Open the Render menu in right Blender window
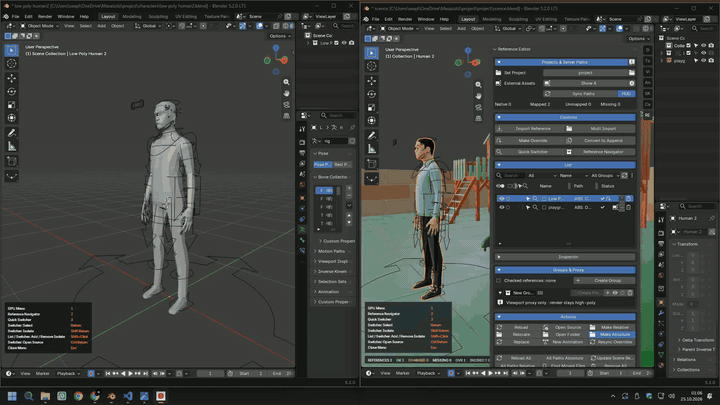The height and width of the screenshot is (405, 720). coord(405,19)
